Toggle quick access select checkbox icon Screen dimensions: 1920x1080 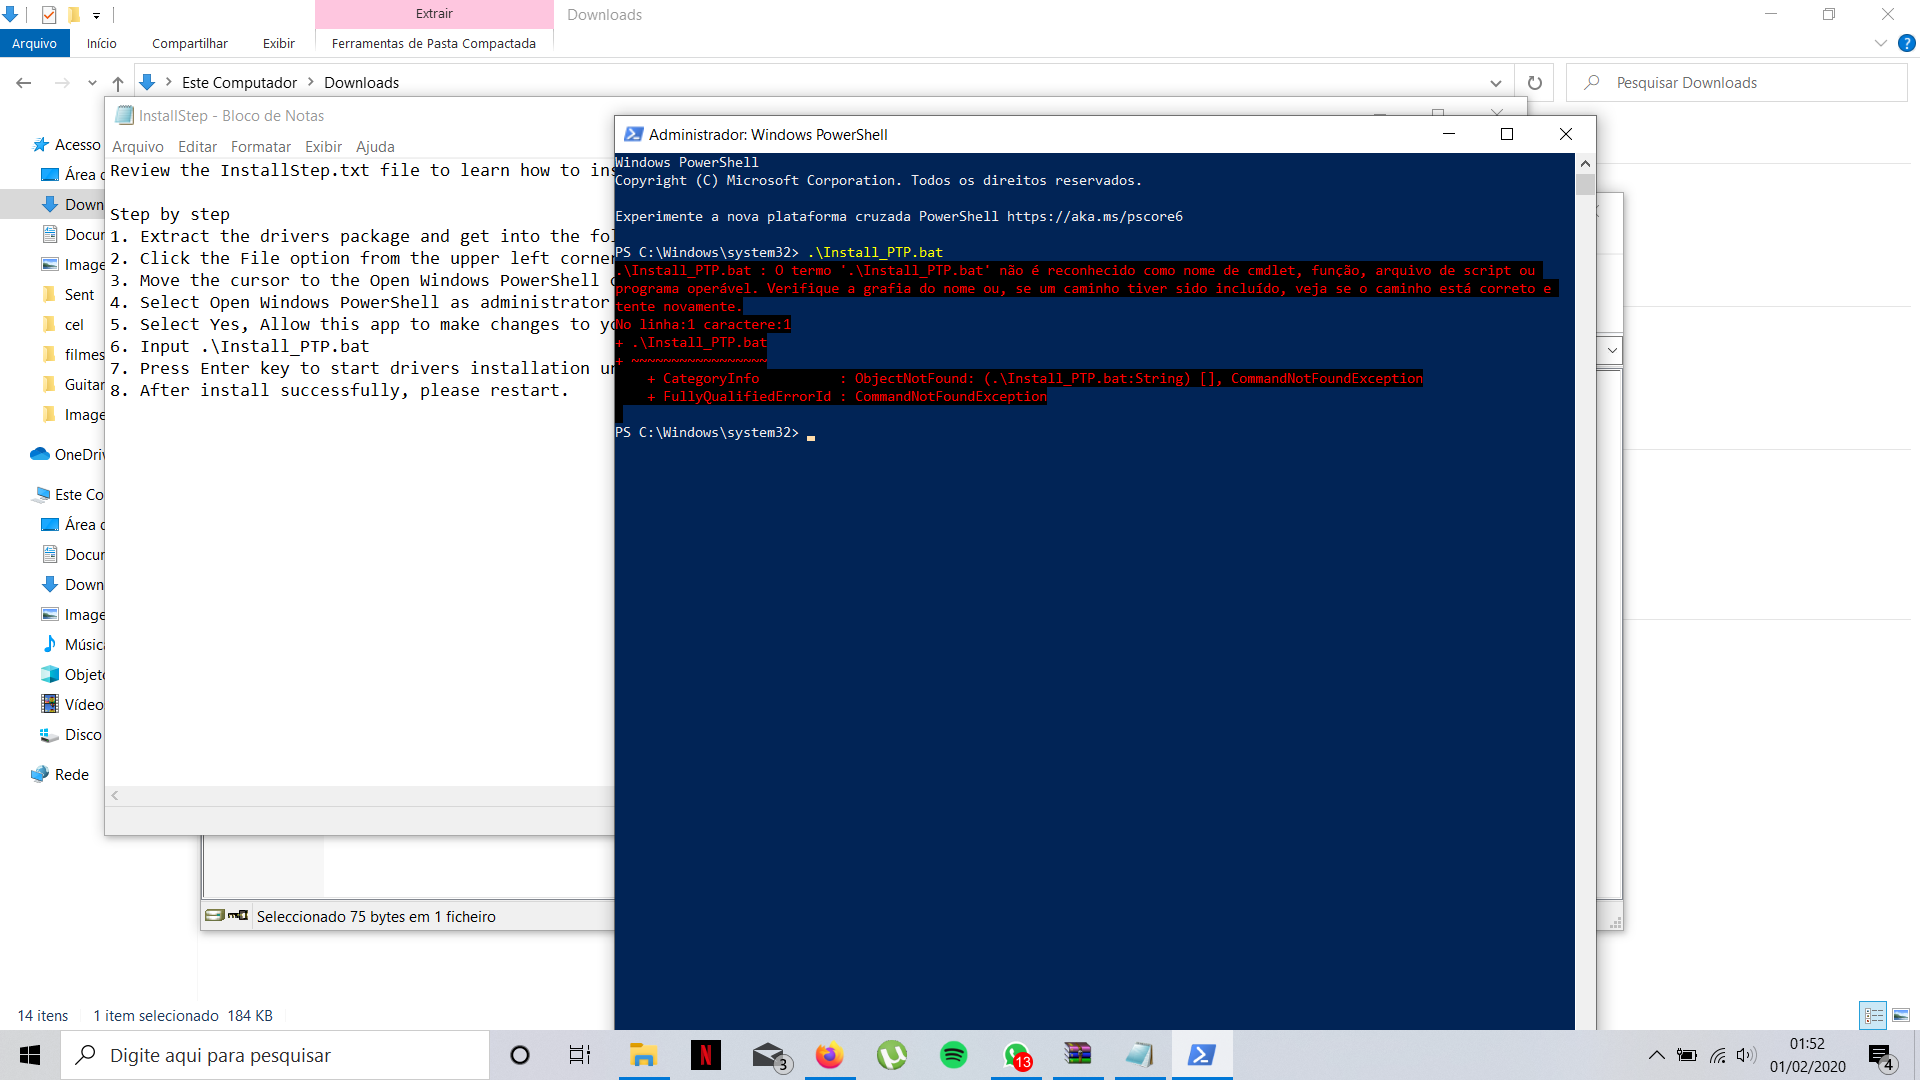[x=48, y=14]
